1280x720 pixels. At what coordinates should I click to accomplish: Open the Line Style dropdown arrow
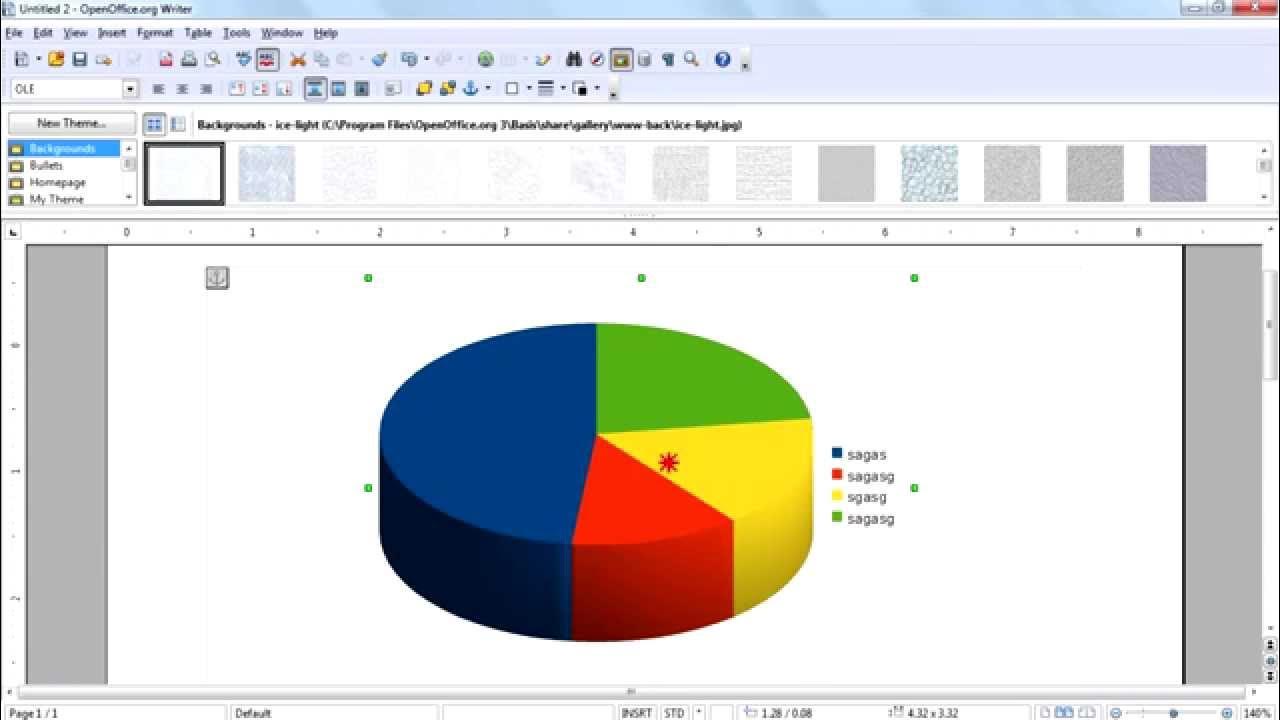coord(563,89)
